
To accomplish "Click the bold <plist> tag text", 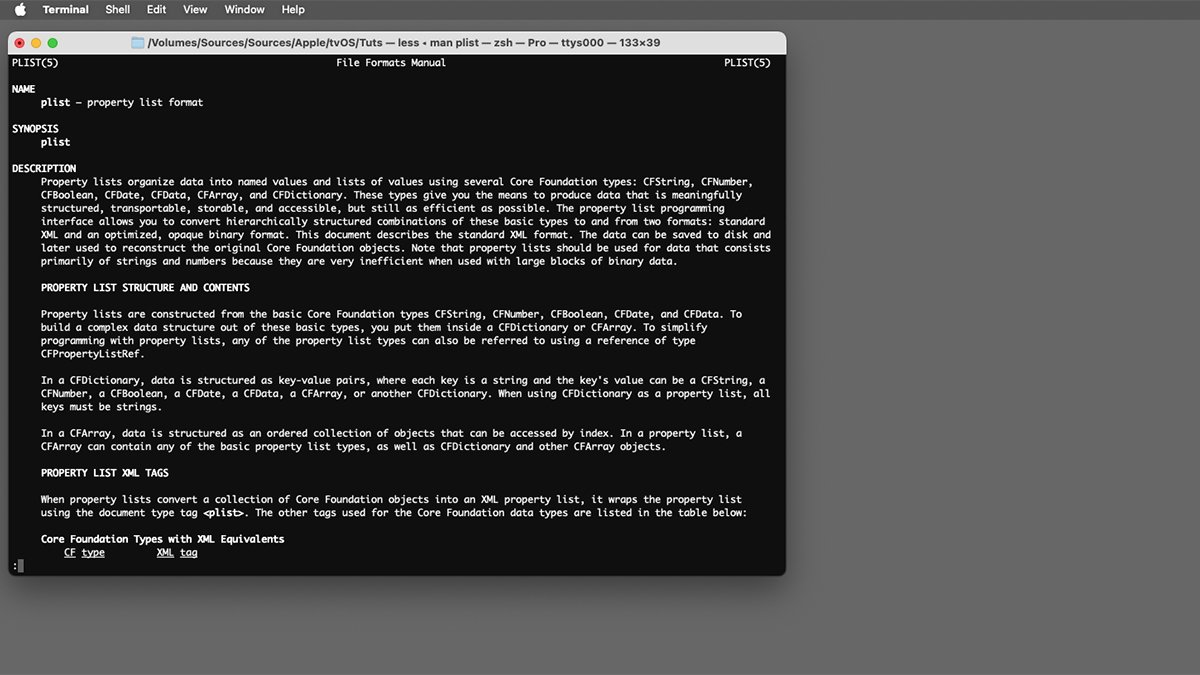I will pos(224,513).
